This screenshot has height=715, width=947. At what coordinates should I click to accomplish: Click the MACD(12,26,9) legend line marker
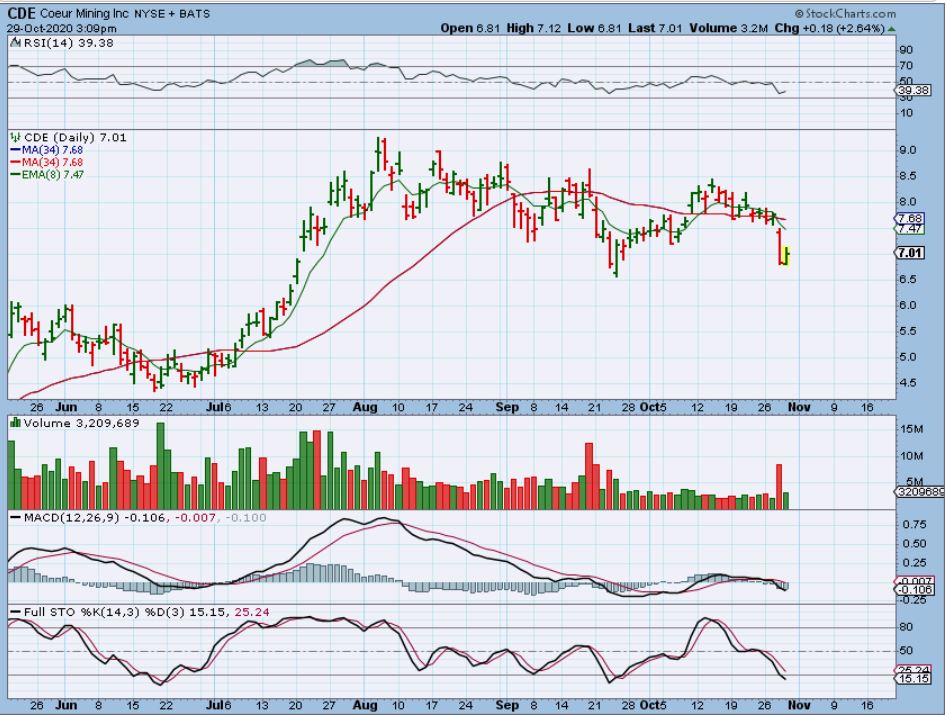(14, 515)
